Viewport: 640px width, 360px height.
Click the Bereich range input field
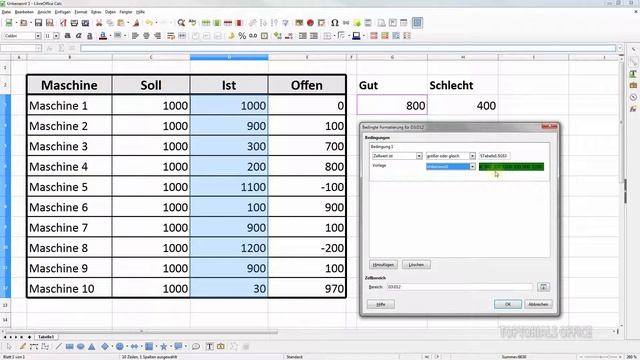460,287
